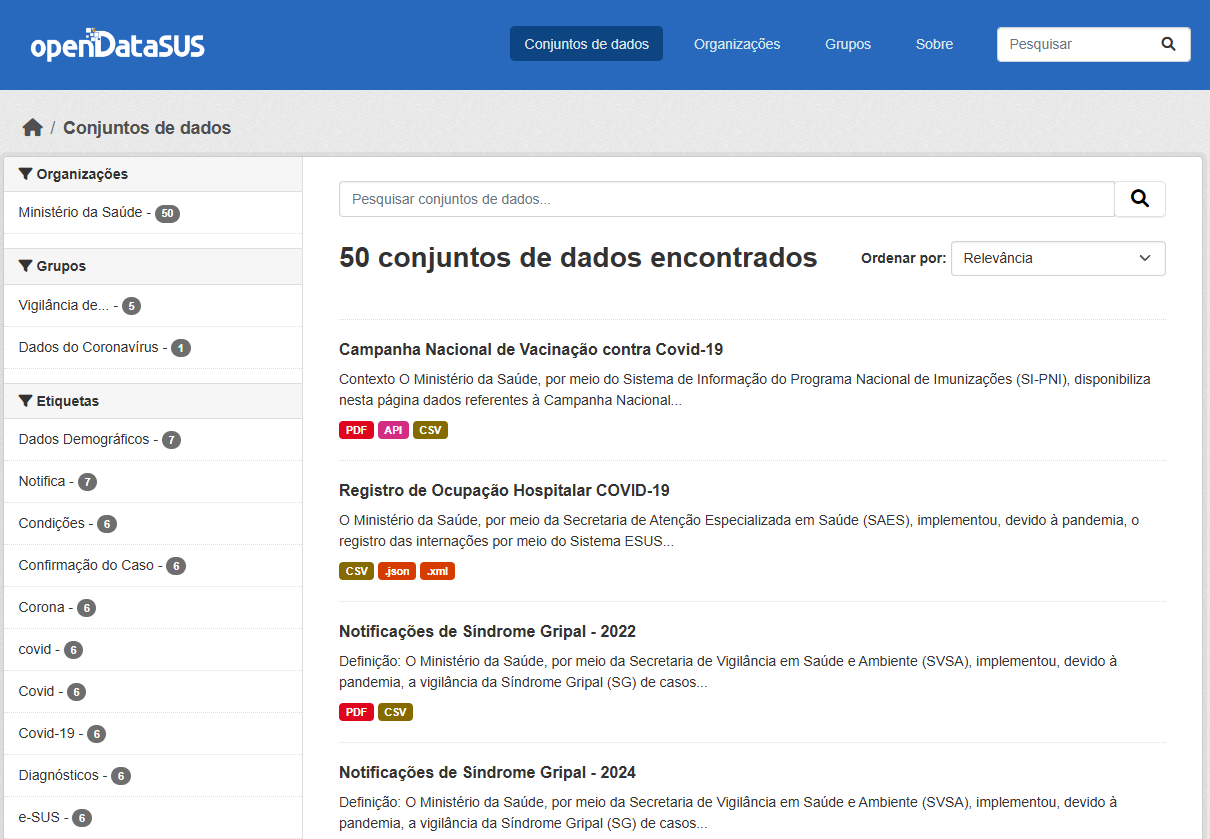Submit header search with magnifier icon

pyautogui.click(x=1168, y=44)
